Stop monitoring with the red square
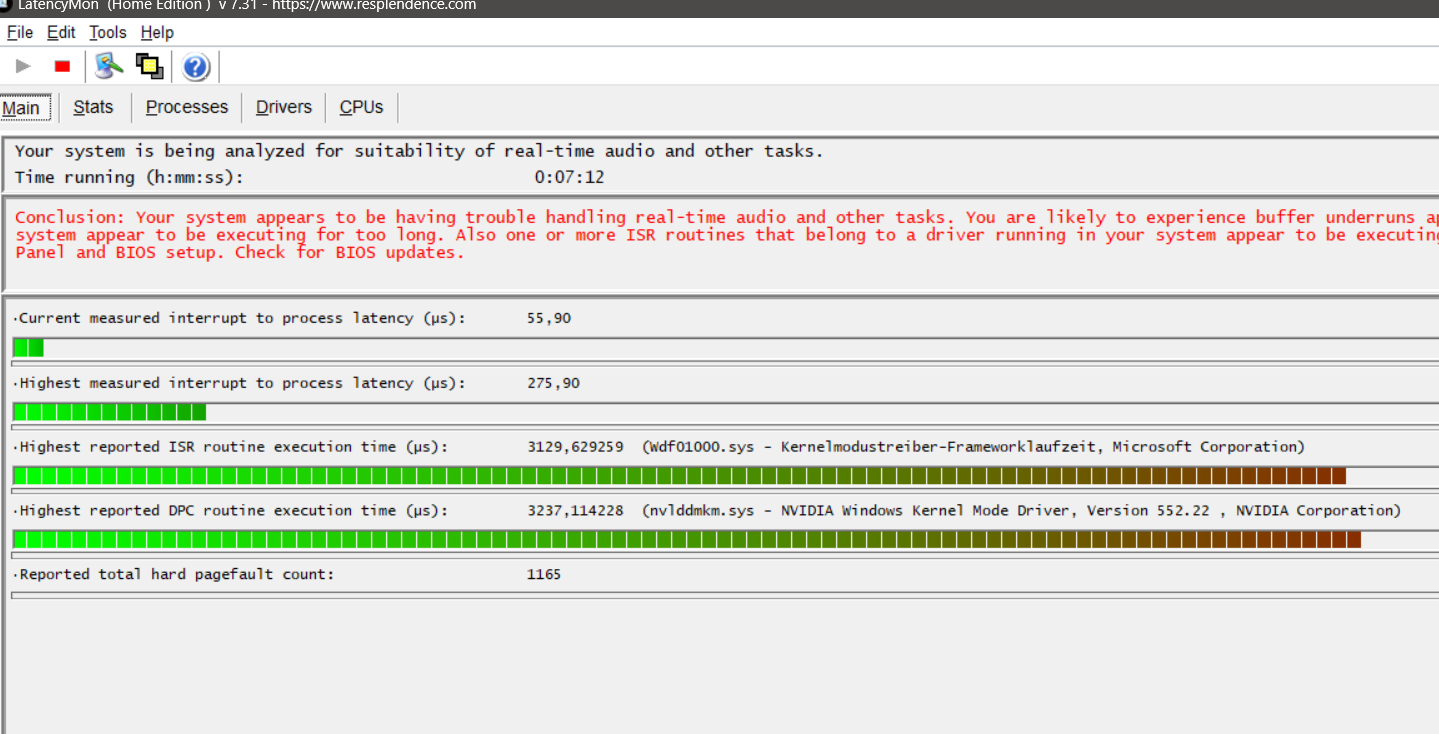Viewport: 1439px width, 734px height. 62,67
